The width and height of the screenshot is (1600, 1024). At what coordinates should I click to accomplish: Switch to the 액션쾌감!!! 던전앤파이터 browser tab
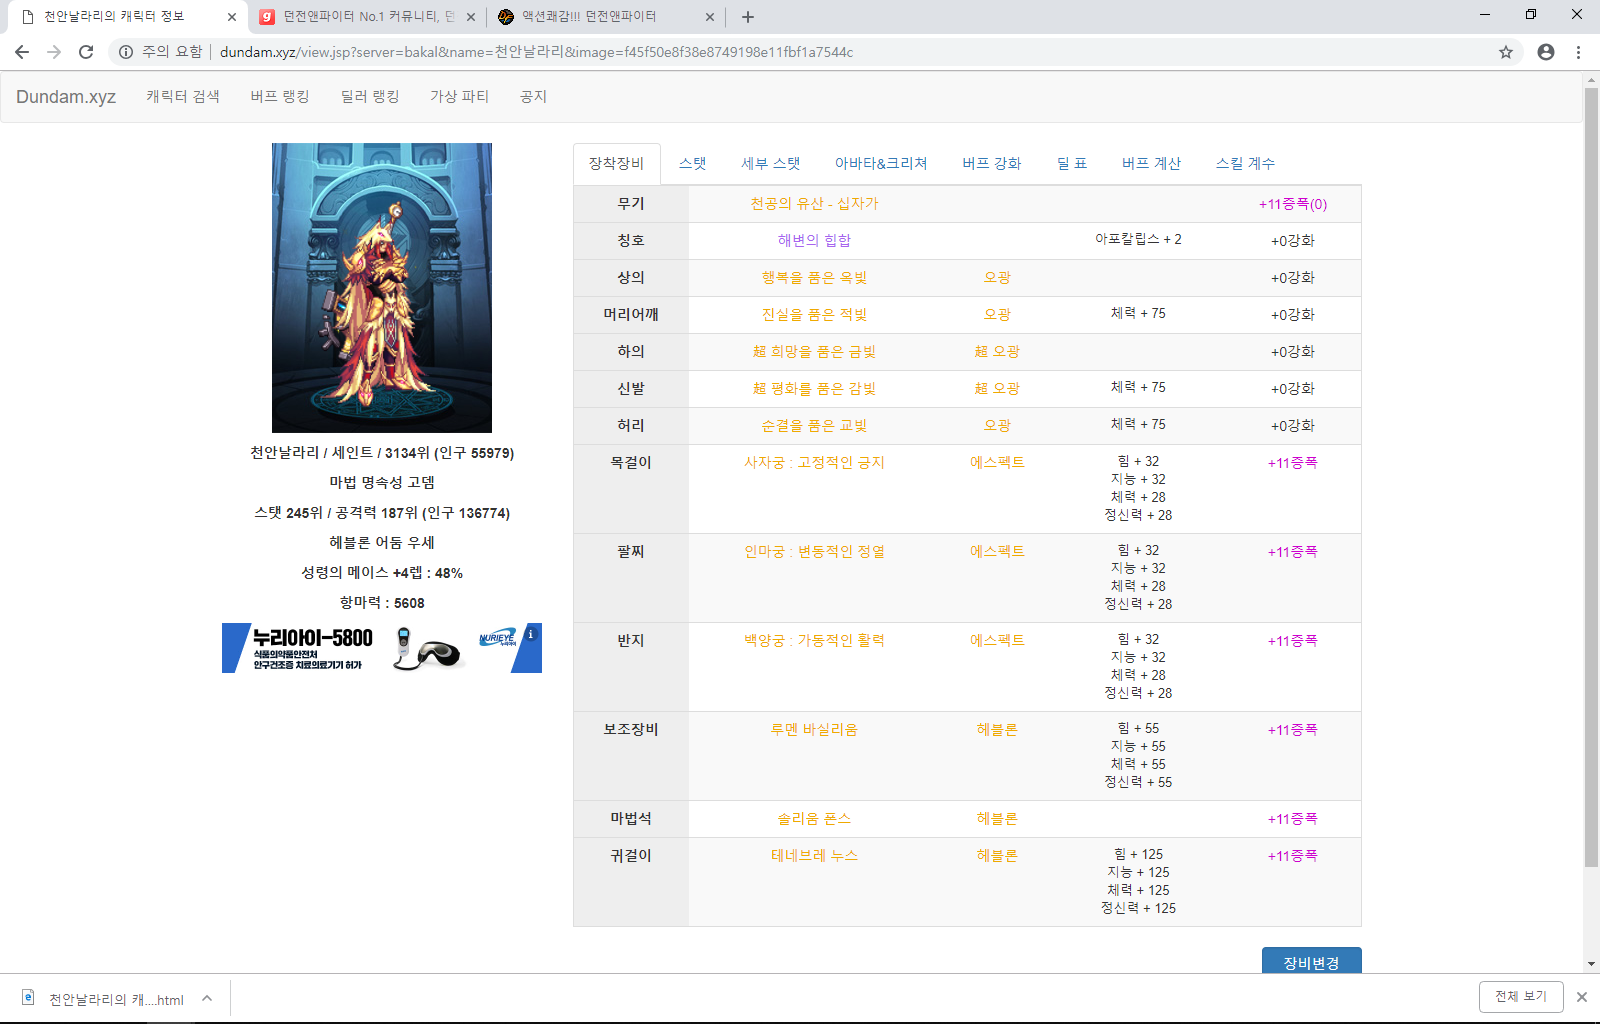point(606,17)
